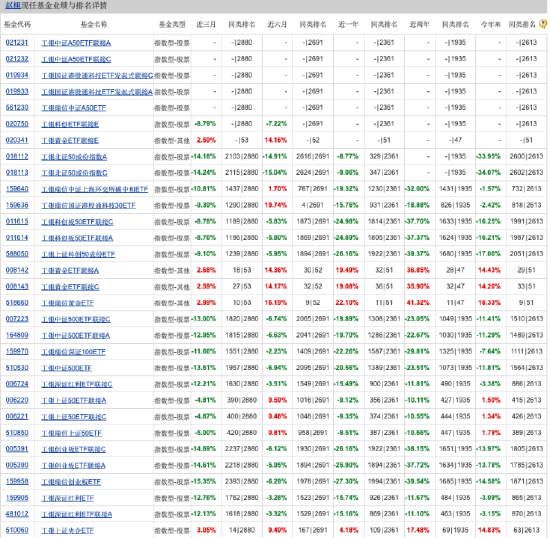
Task: Open 工银黄金ETF联接A fund name link
Action: (x=70, y=270)
